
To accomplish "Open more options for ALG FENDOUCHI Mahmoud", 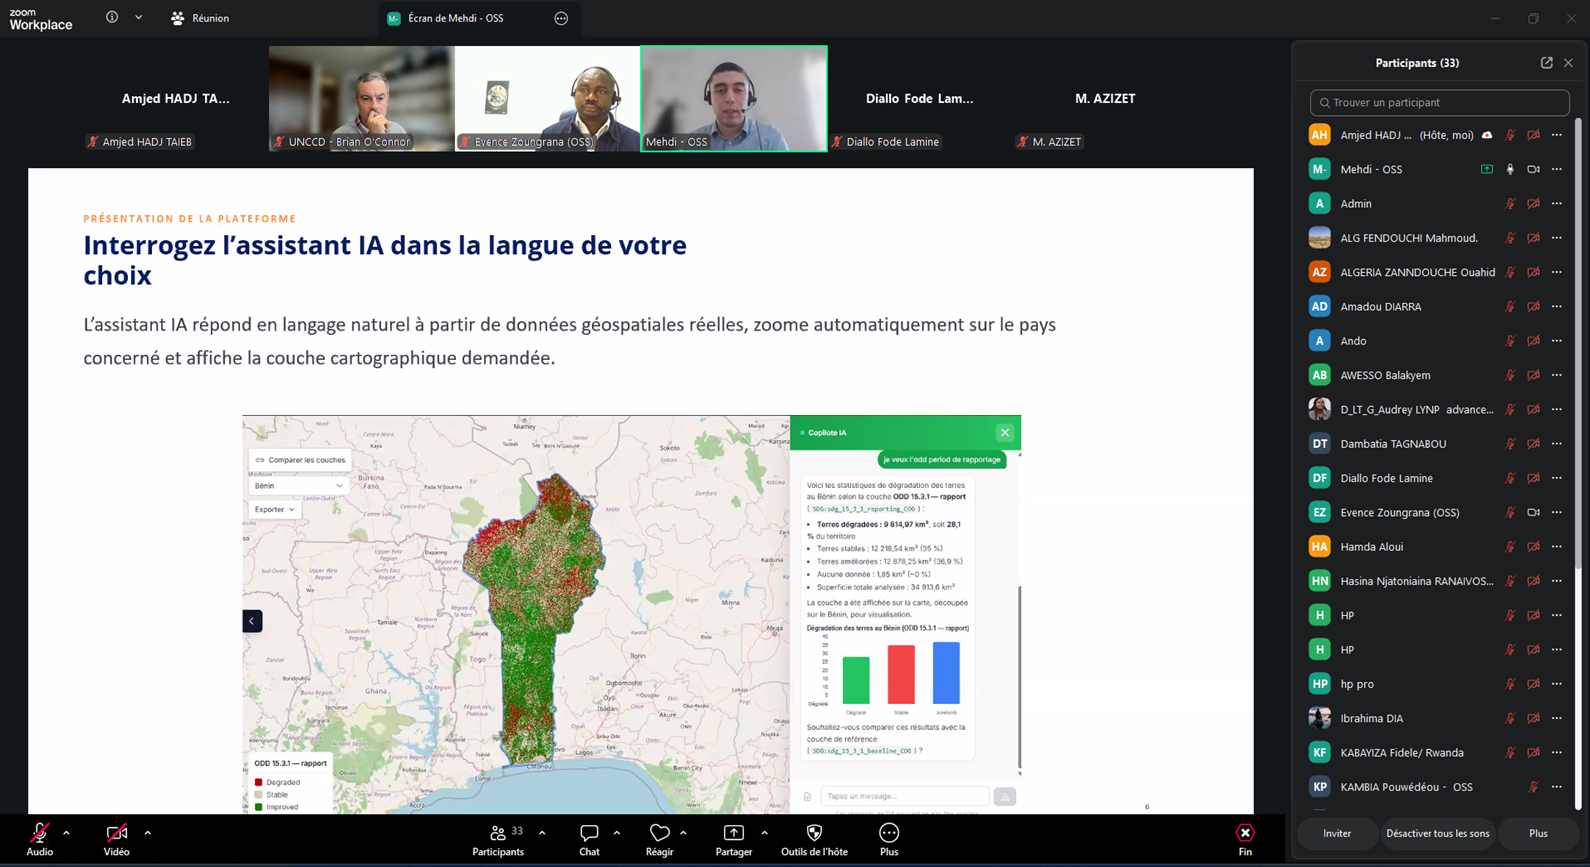I will click(x=1557, y=238).
